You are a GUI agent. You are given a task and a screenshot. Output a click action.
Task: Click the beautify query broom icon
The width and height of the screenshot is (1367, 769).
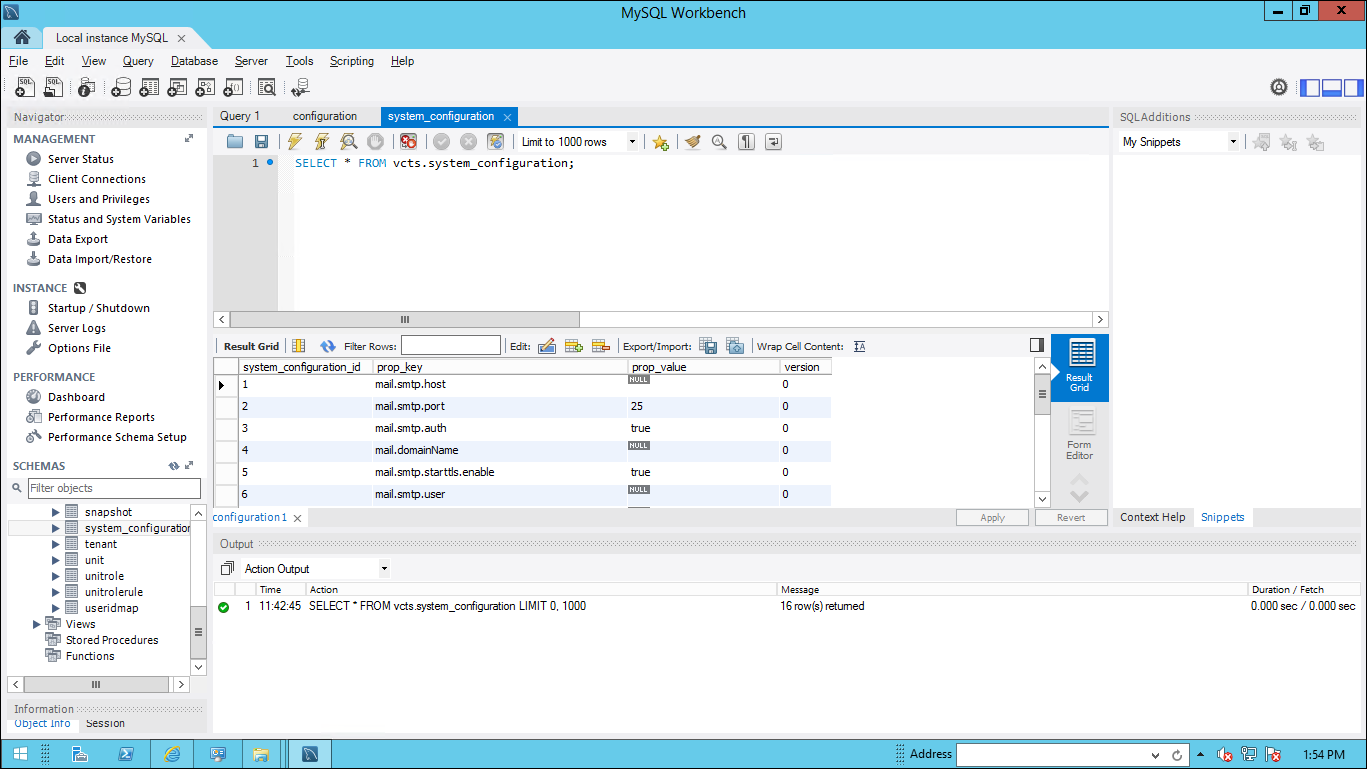[692, 142]
